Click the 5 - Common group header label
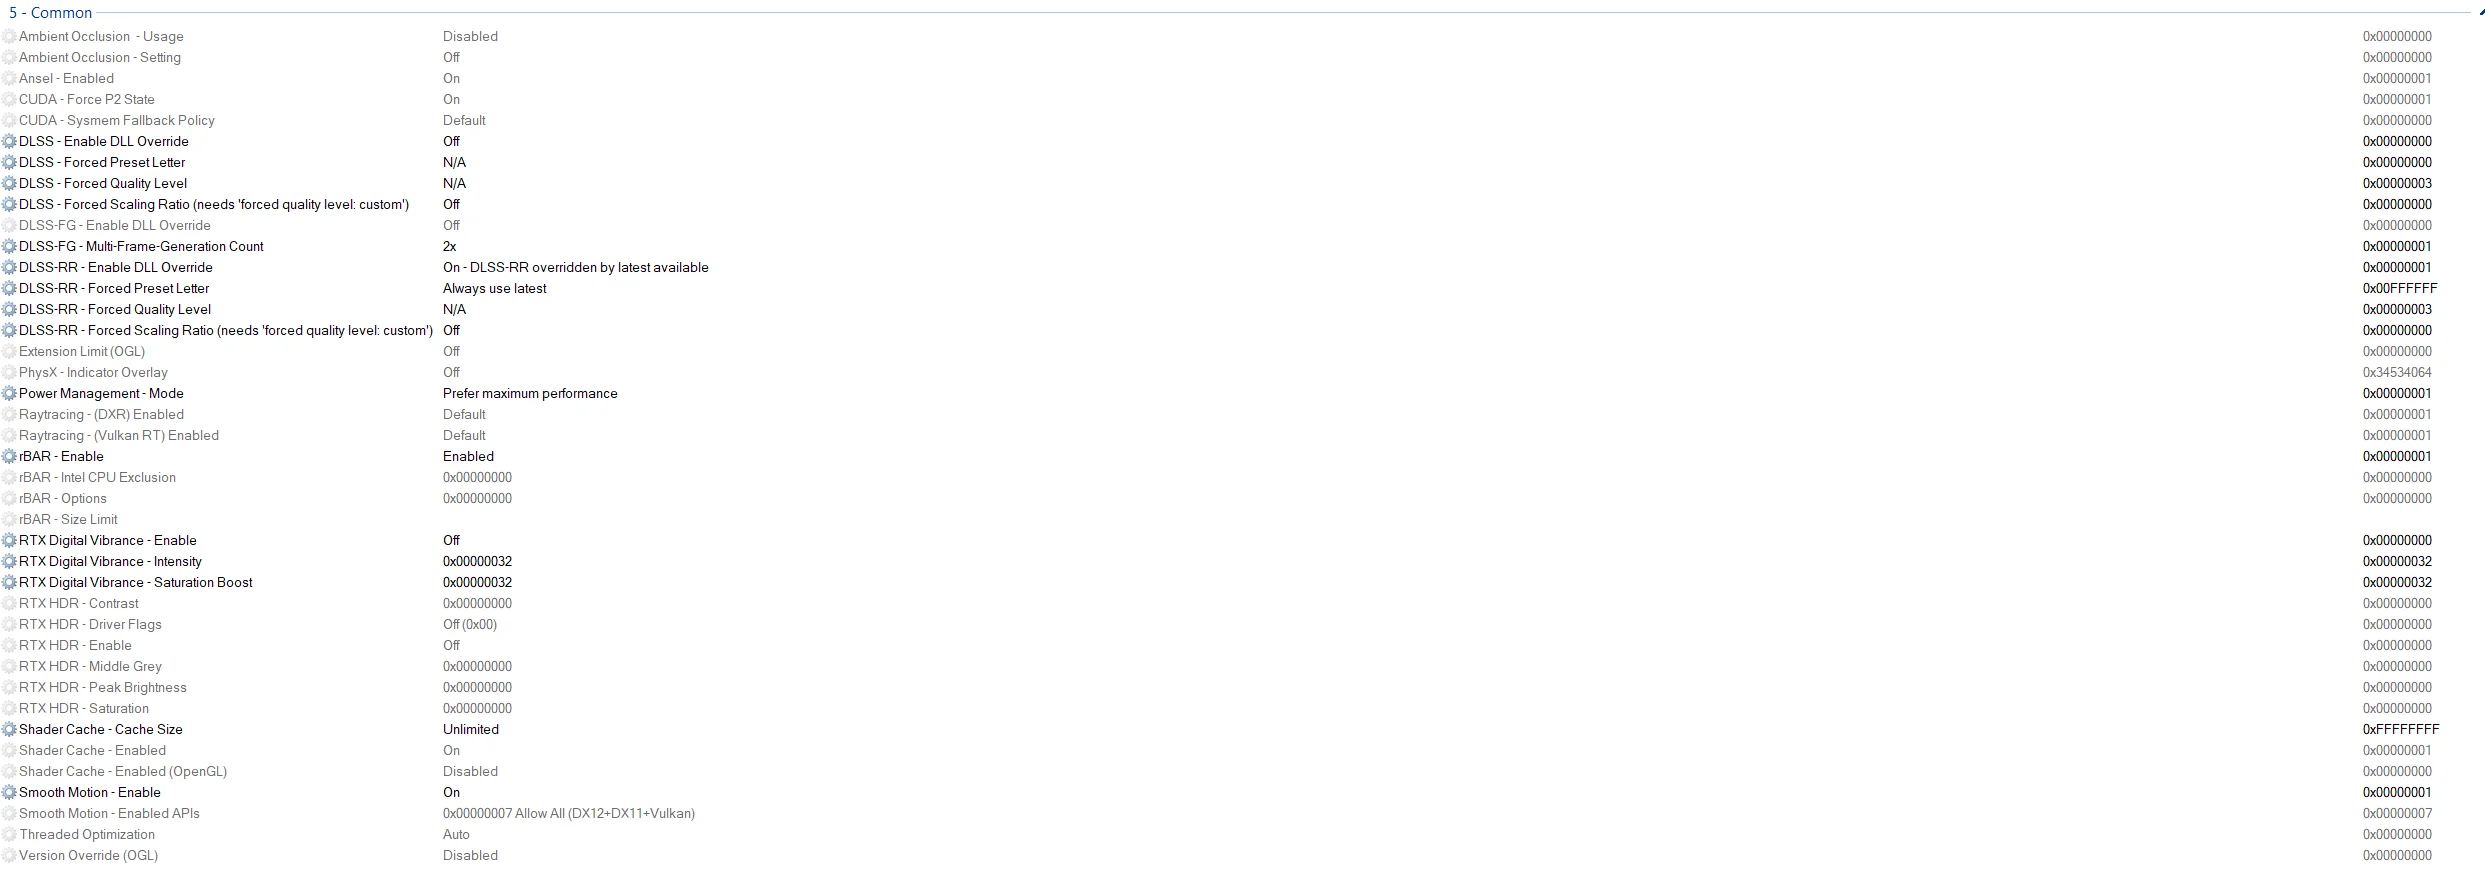The height and width of the screenshot is (872, 2485). point(50,13)
